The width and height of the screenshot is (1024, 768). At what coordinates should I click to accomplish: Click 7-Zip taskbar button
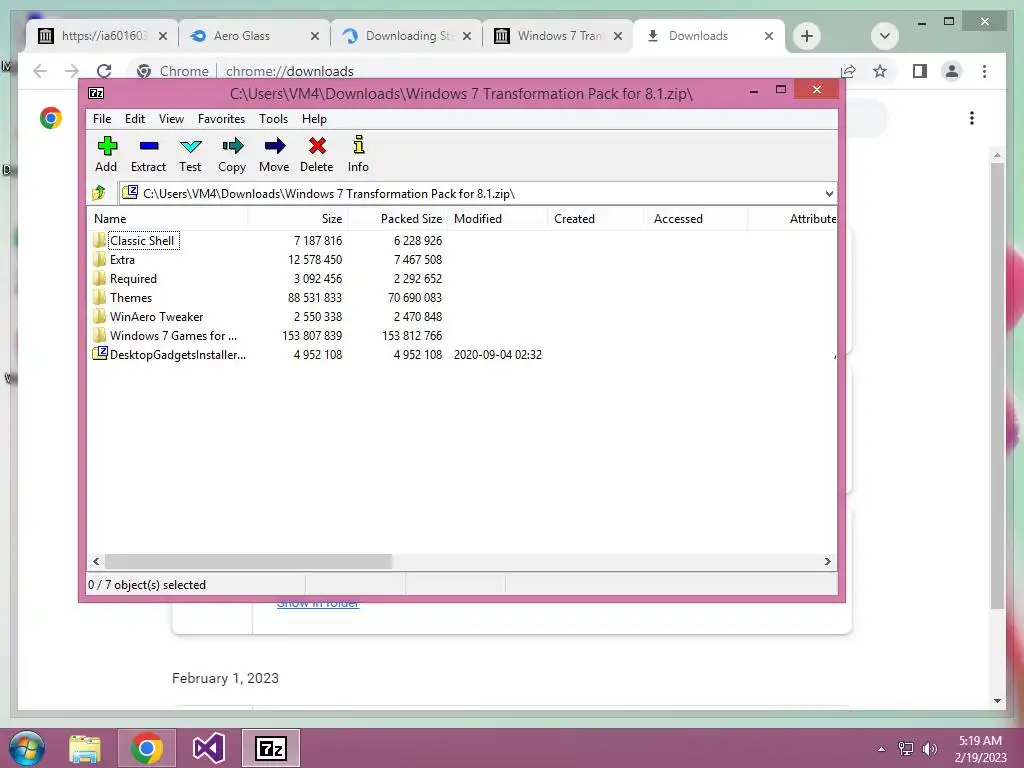(271, 748)
